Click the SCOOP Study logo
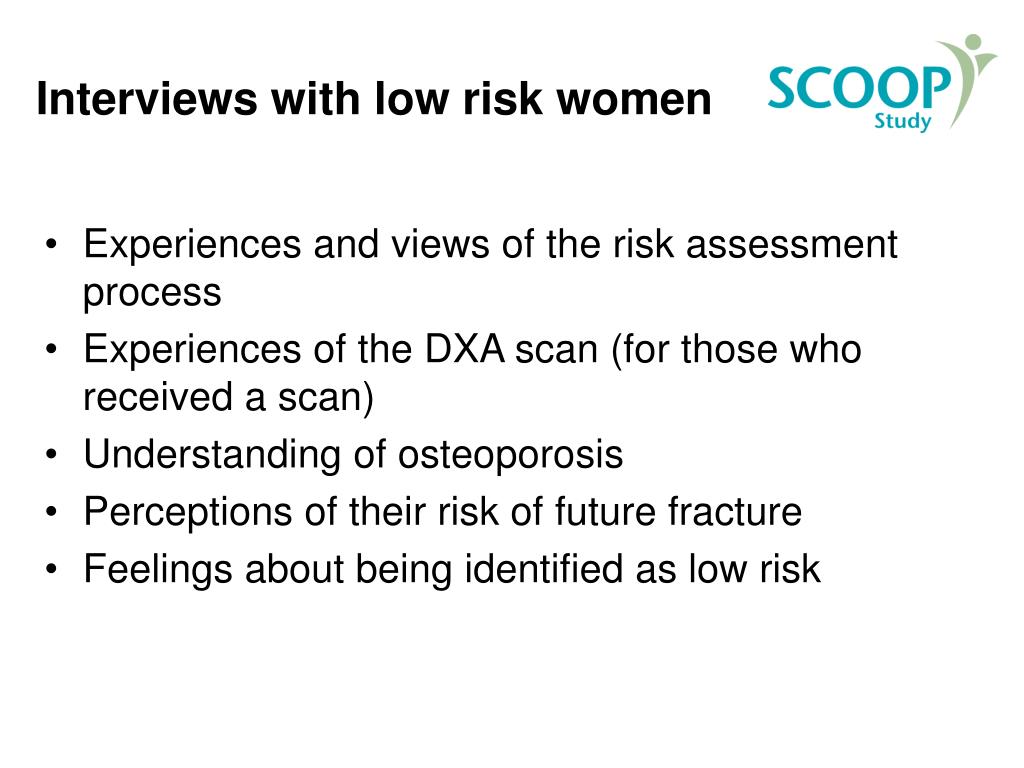This screenshot has height=768, width=1024. (x=882, y=83)
